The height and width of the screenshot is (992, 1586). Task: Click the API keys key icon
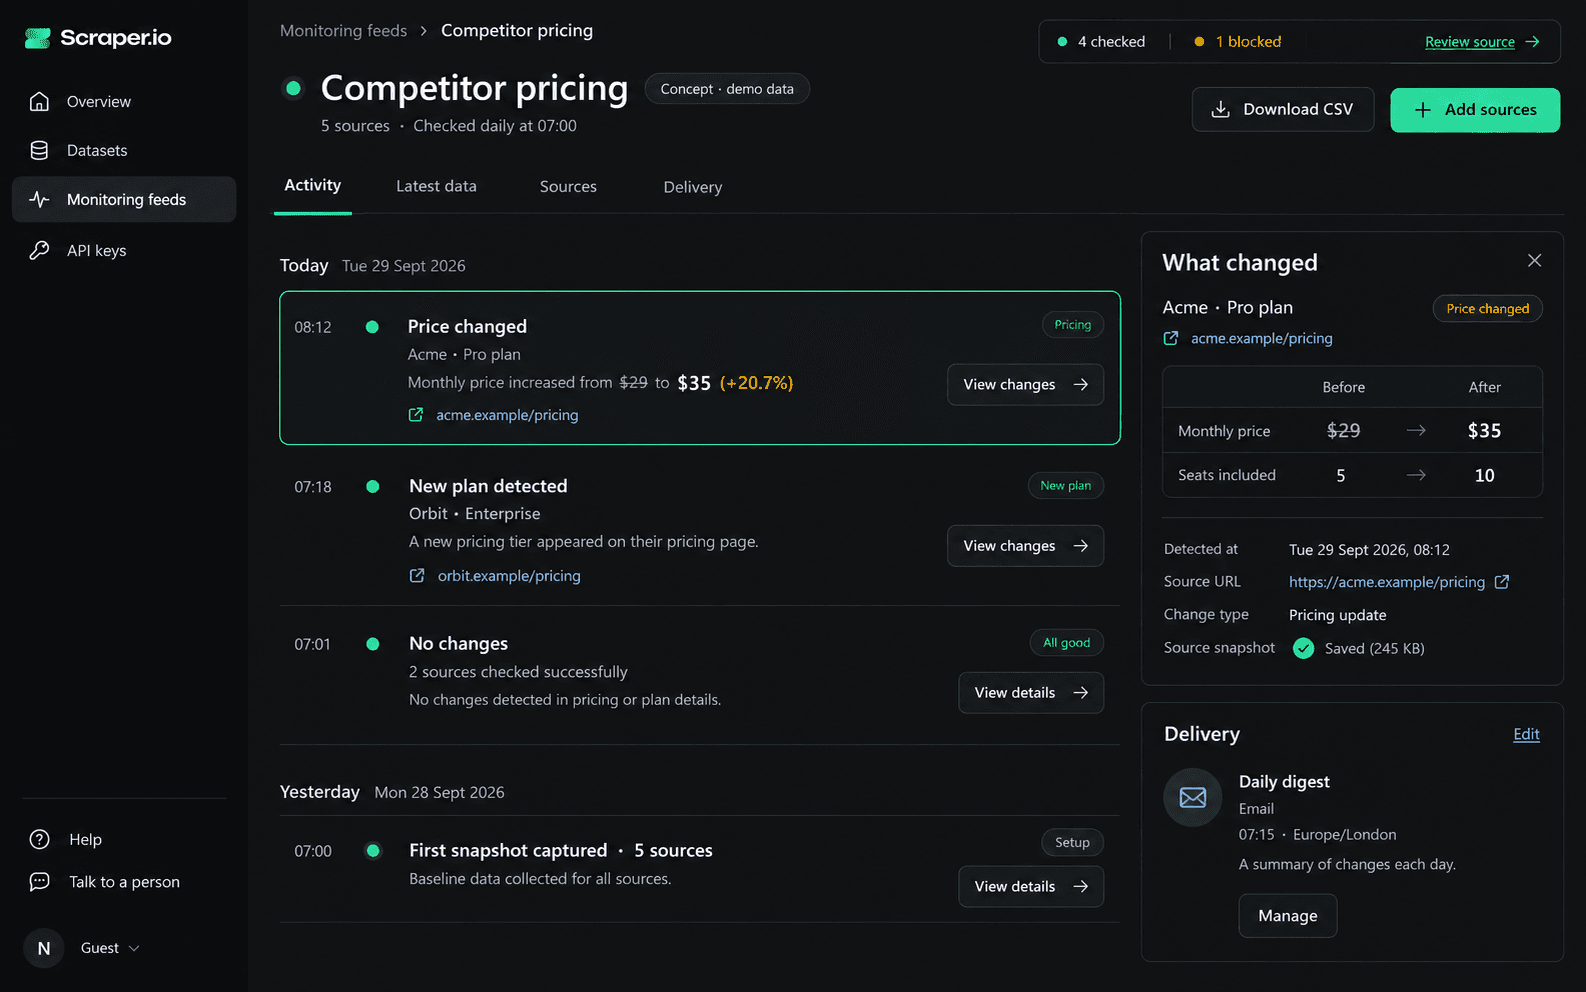point(39,250)
